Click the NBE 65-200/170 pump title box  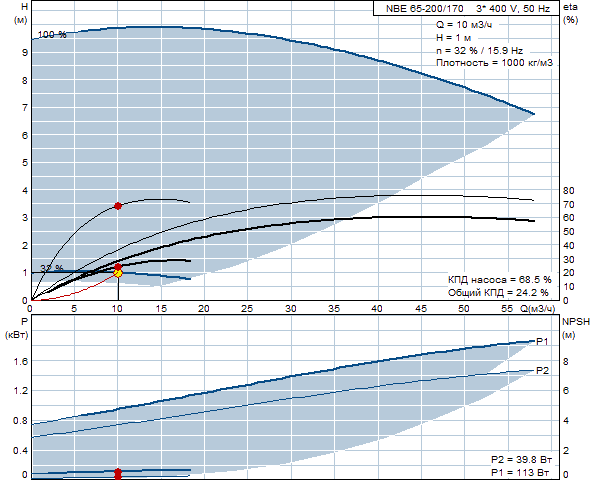(x=467, y=8)
